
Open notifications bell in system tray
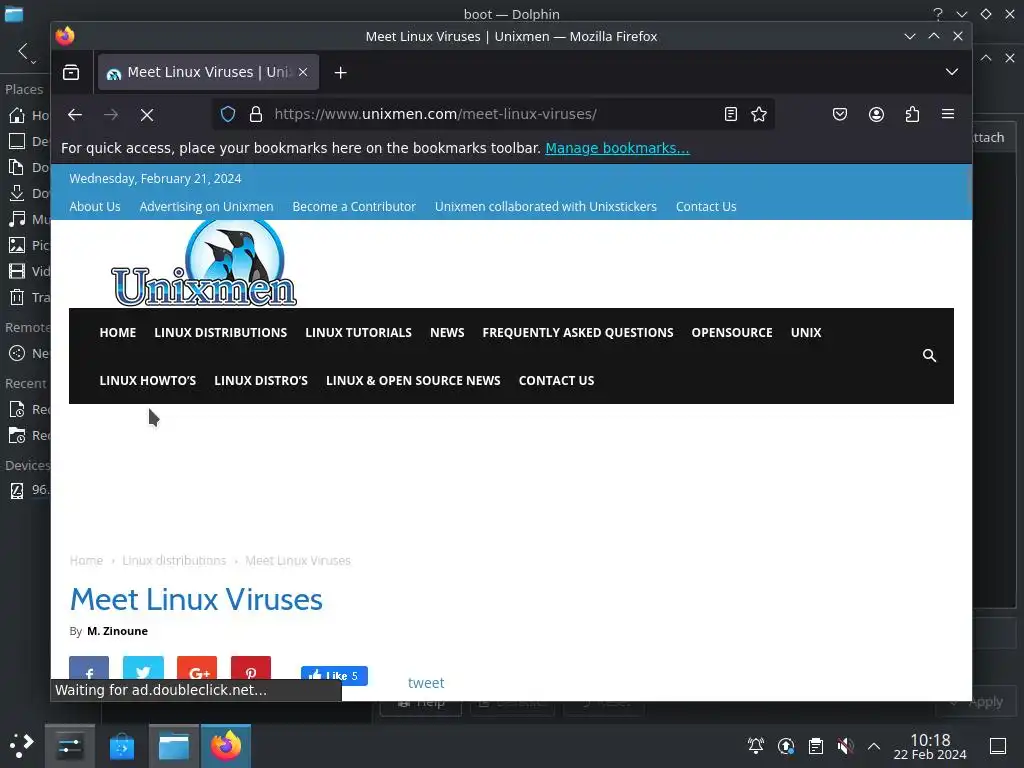click(x=756, y=746)
